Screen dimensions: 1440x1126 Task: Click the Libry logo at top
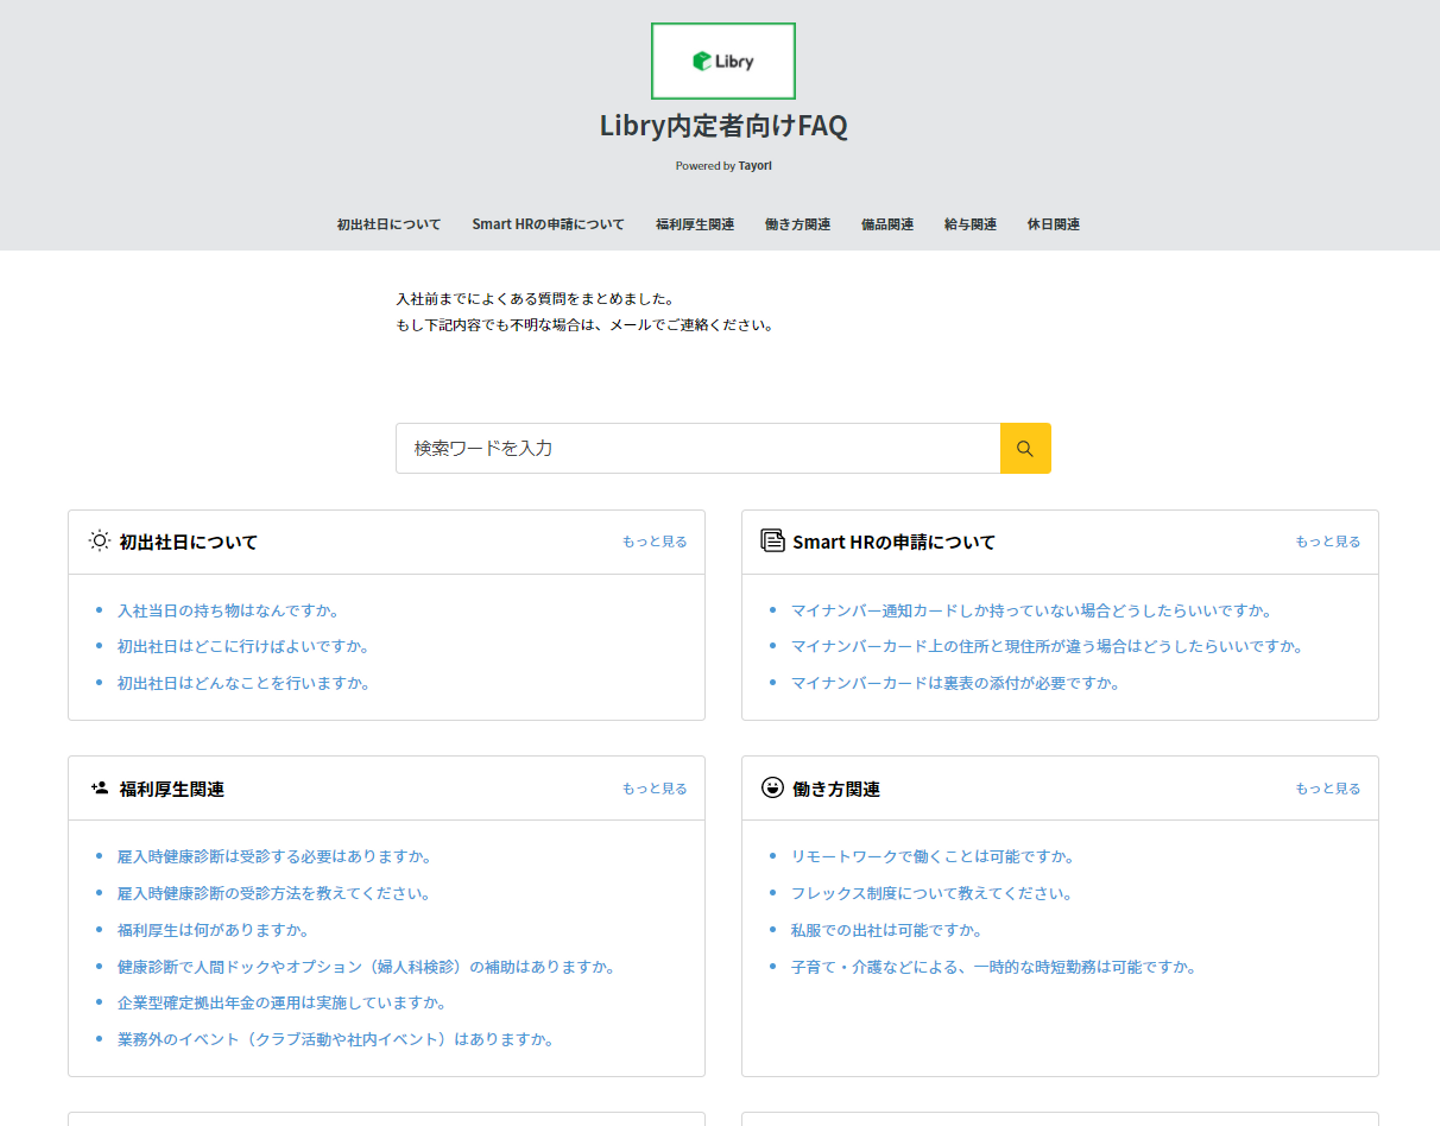point(723,61)
